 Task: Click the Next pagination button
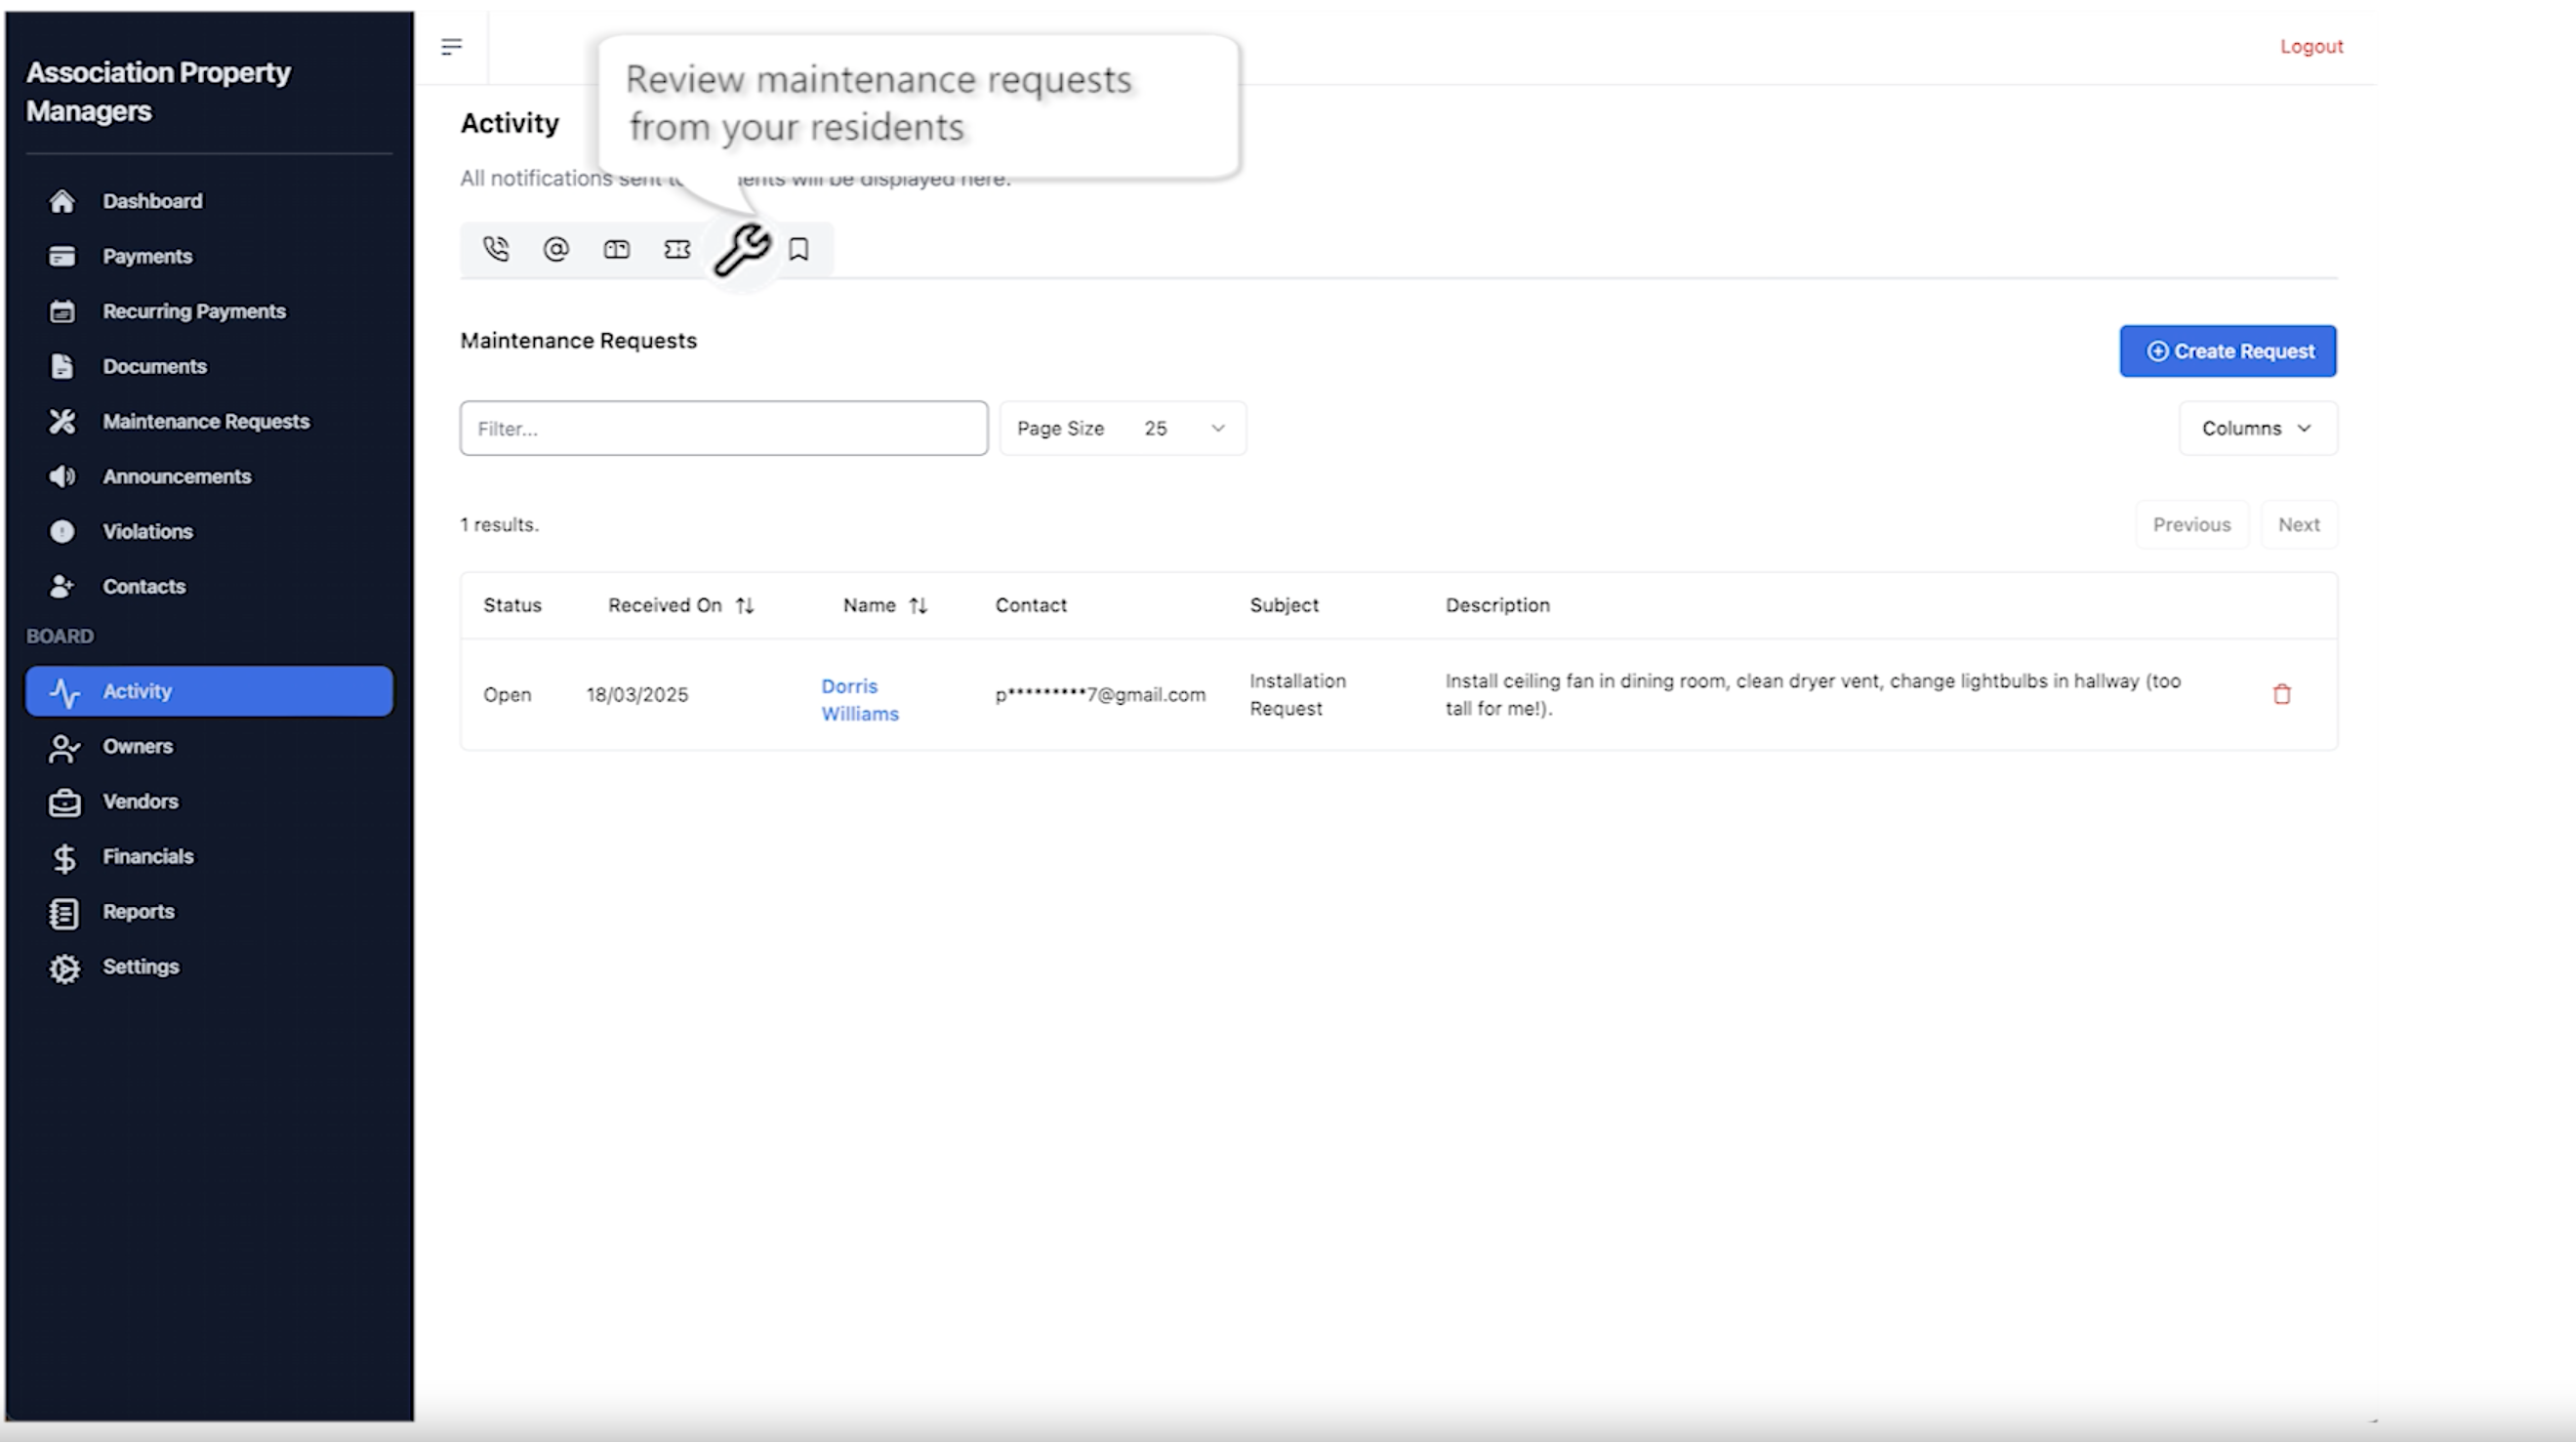[x=2297, y=524]
